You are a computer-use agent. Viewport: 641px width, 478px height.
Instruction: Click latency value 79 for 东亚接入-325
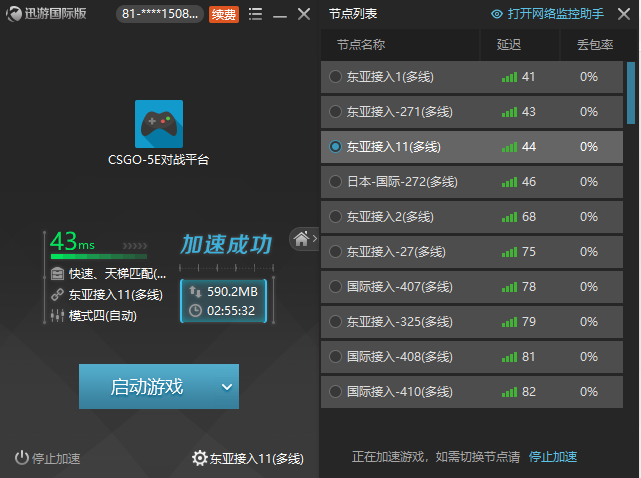[529, 322]
